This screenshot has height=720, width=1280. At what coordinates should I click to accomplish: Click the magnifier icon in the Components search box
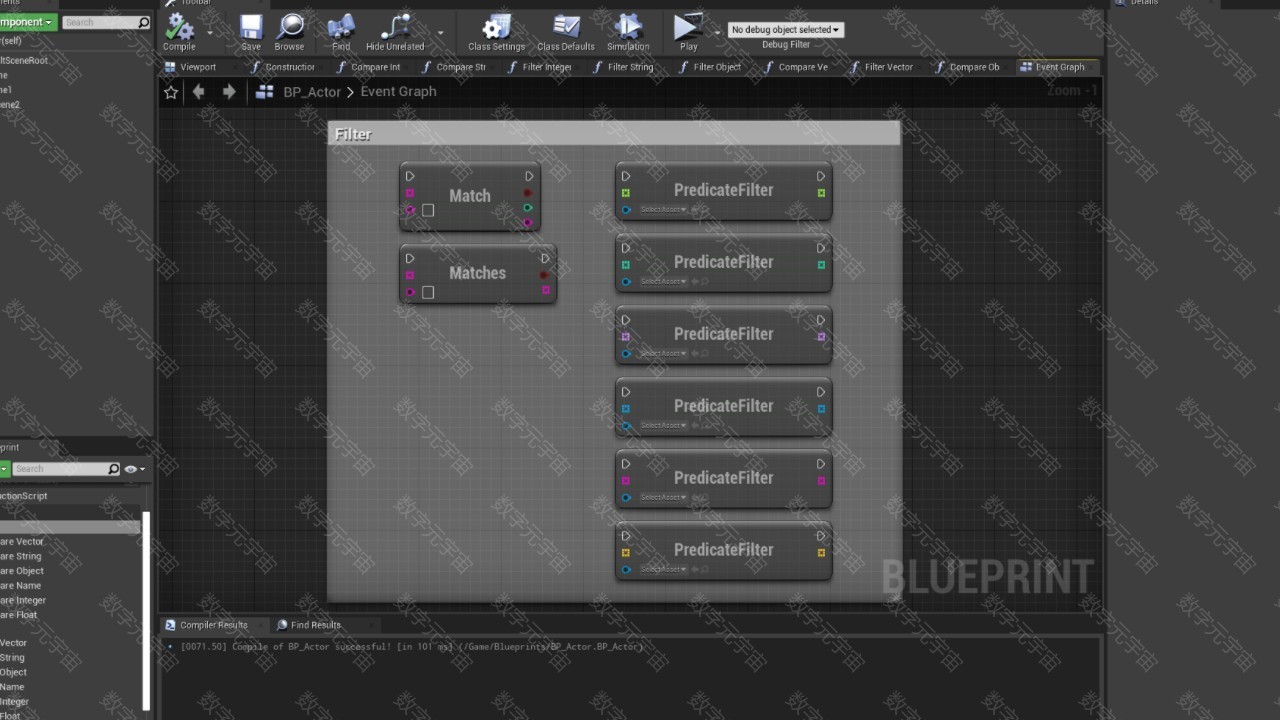pos(143,22)
